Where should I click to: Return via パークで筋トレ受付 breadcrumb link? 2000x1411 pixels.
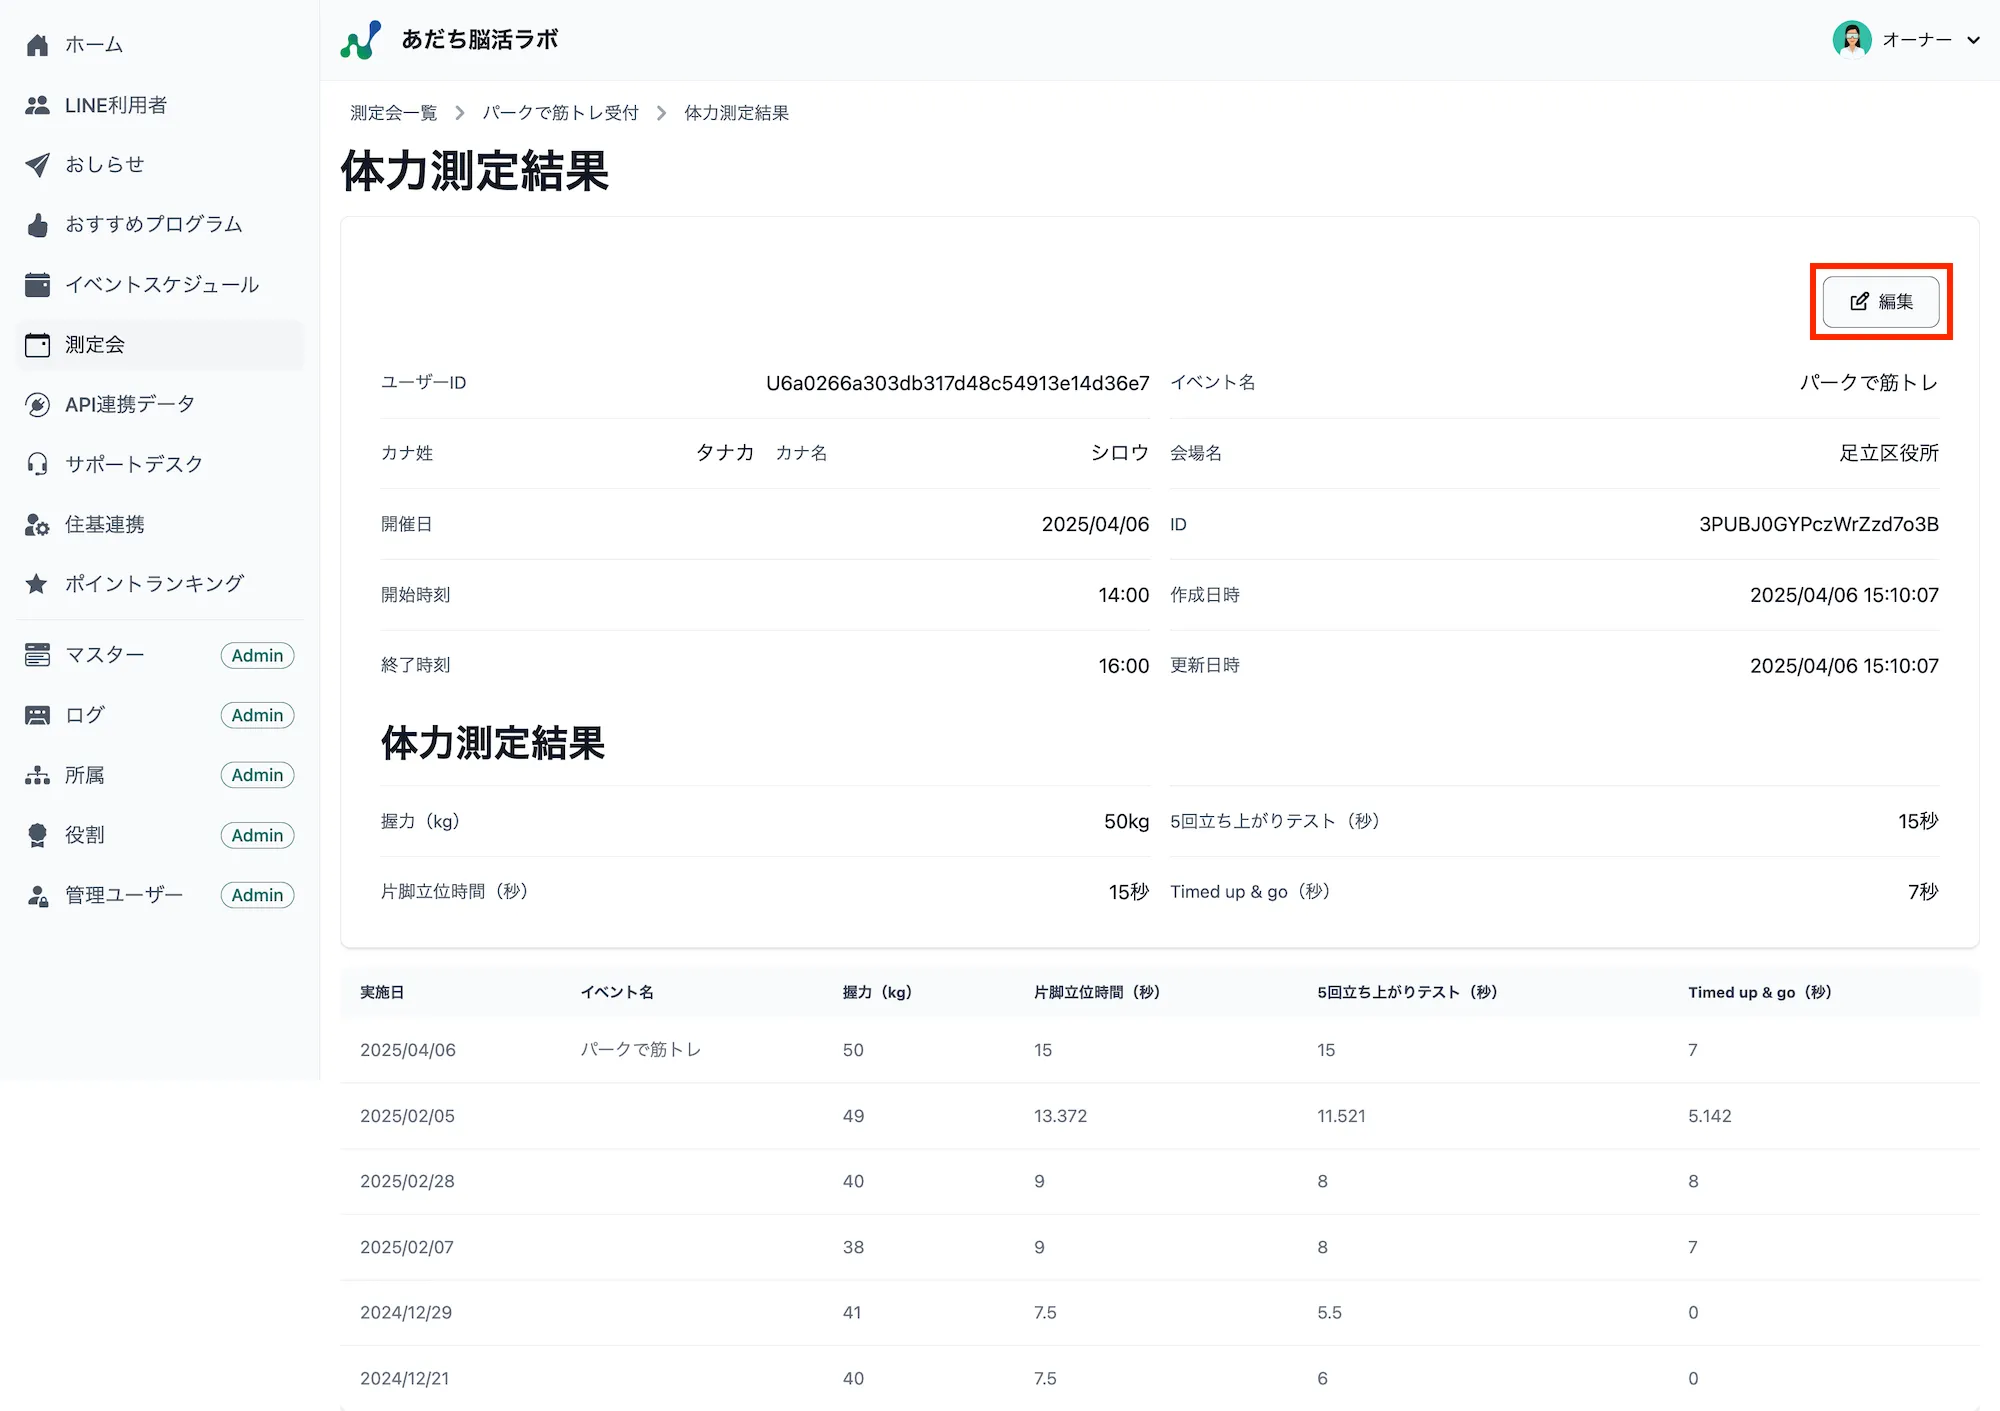tap(561, 112)
